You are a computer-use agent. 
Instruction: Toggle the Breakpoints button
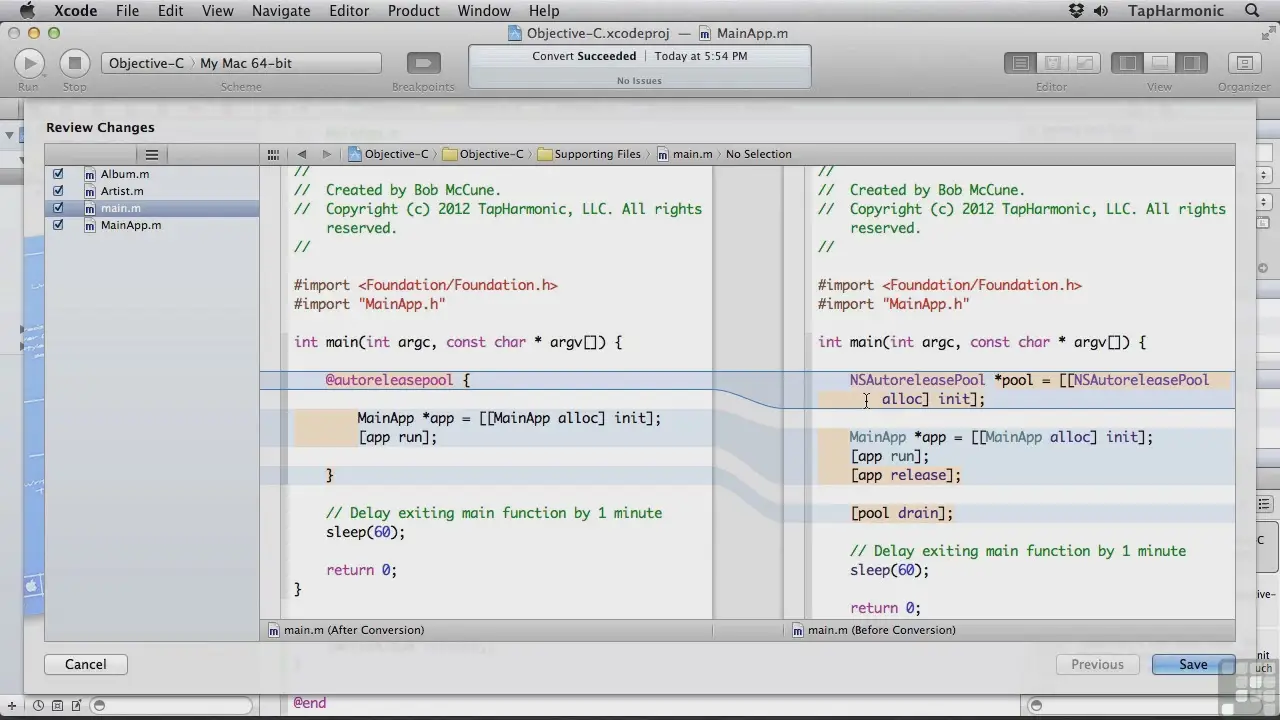(423, 63)
